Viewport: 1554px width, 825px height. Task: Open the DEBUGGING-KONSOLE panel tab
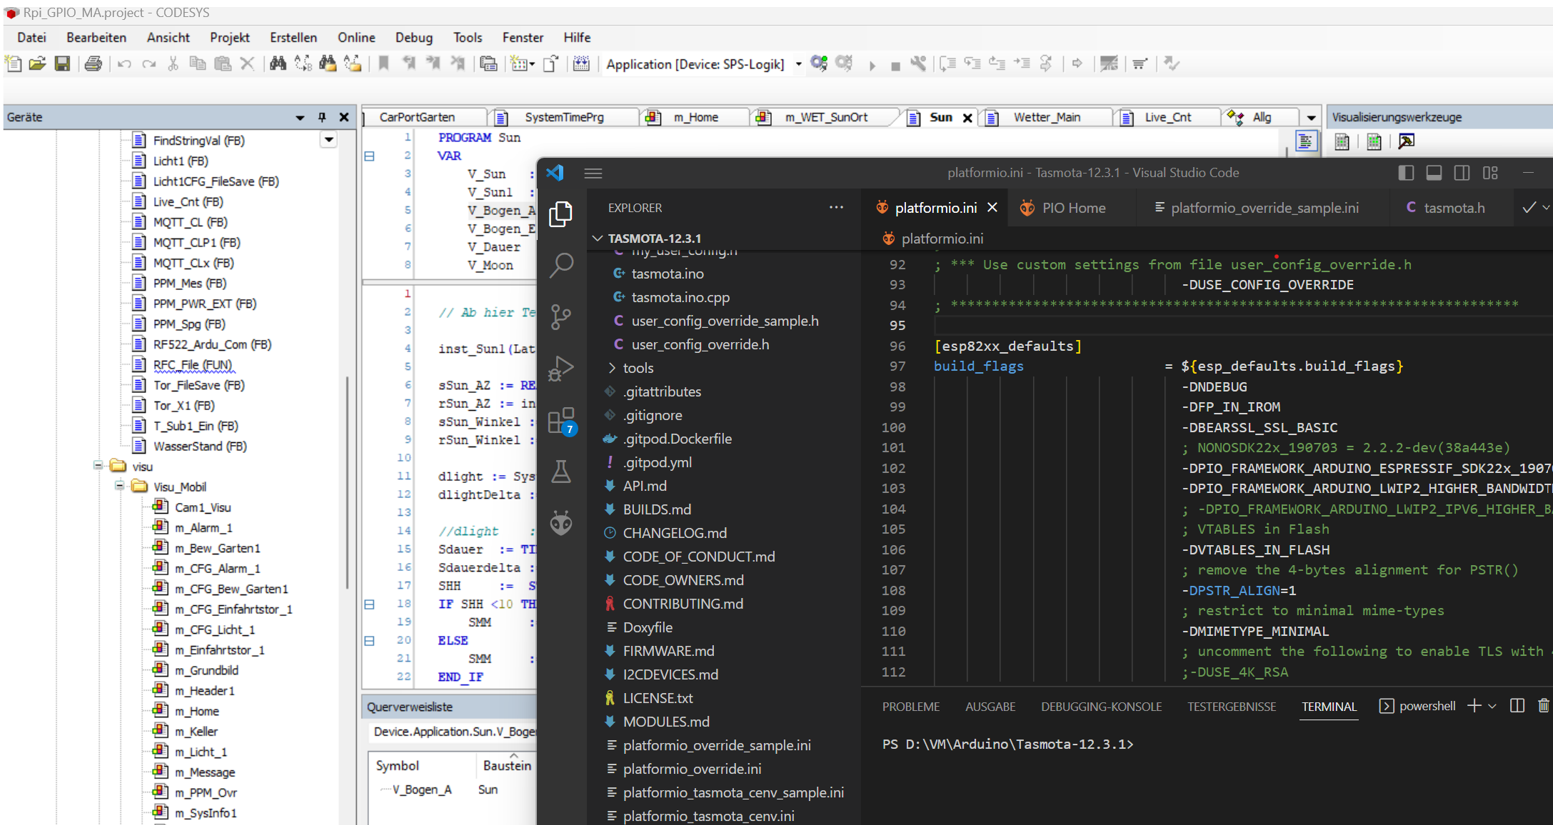tap(1100, 706)
